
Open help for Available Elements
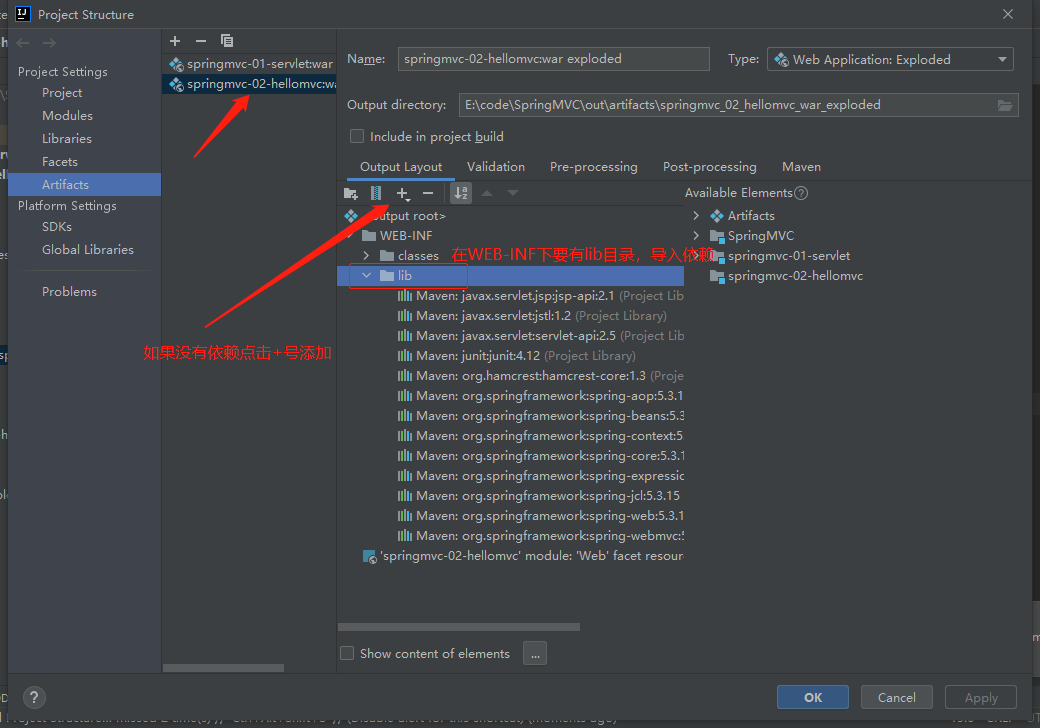pyautogui.click(x=801, y=193)
